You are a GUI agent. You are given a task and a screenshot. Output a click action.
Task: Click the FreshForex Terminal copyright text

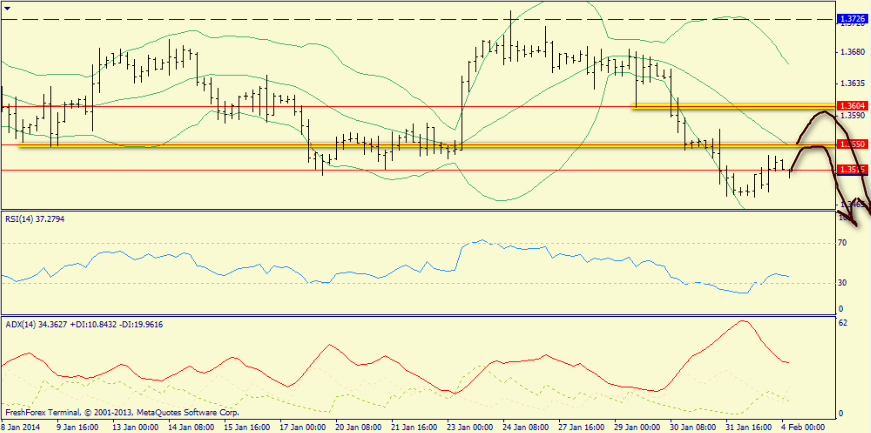click(122, 413)
